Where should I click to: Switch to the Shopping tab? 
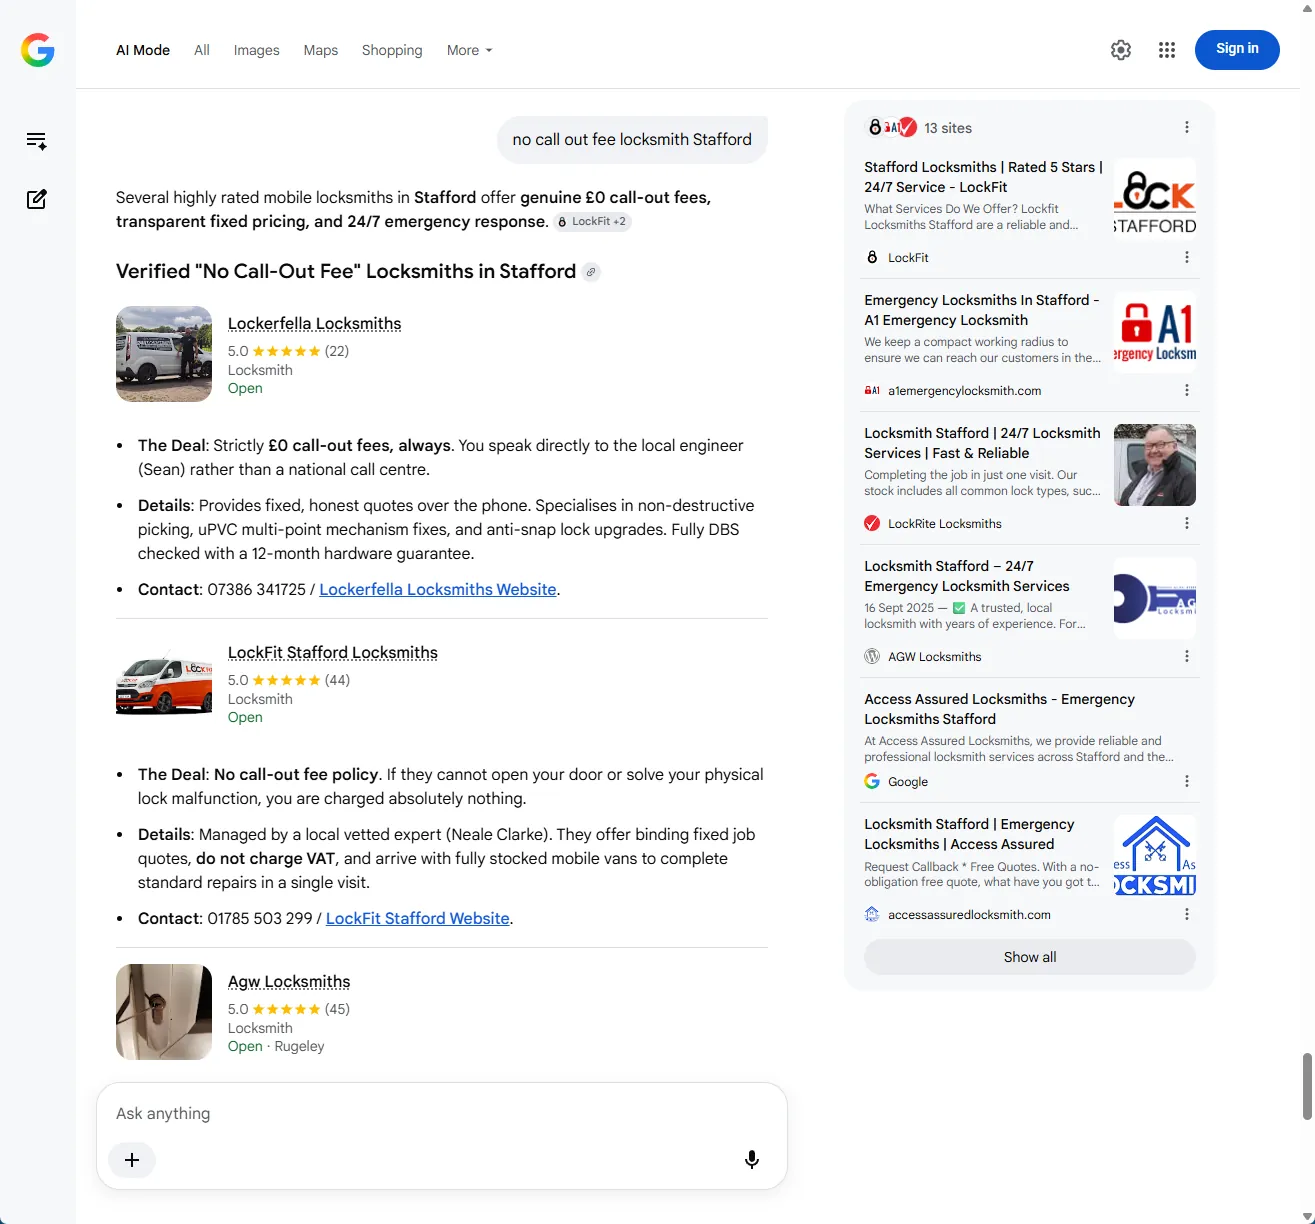[x=392, y=50]
